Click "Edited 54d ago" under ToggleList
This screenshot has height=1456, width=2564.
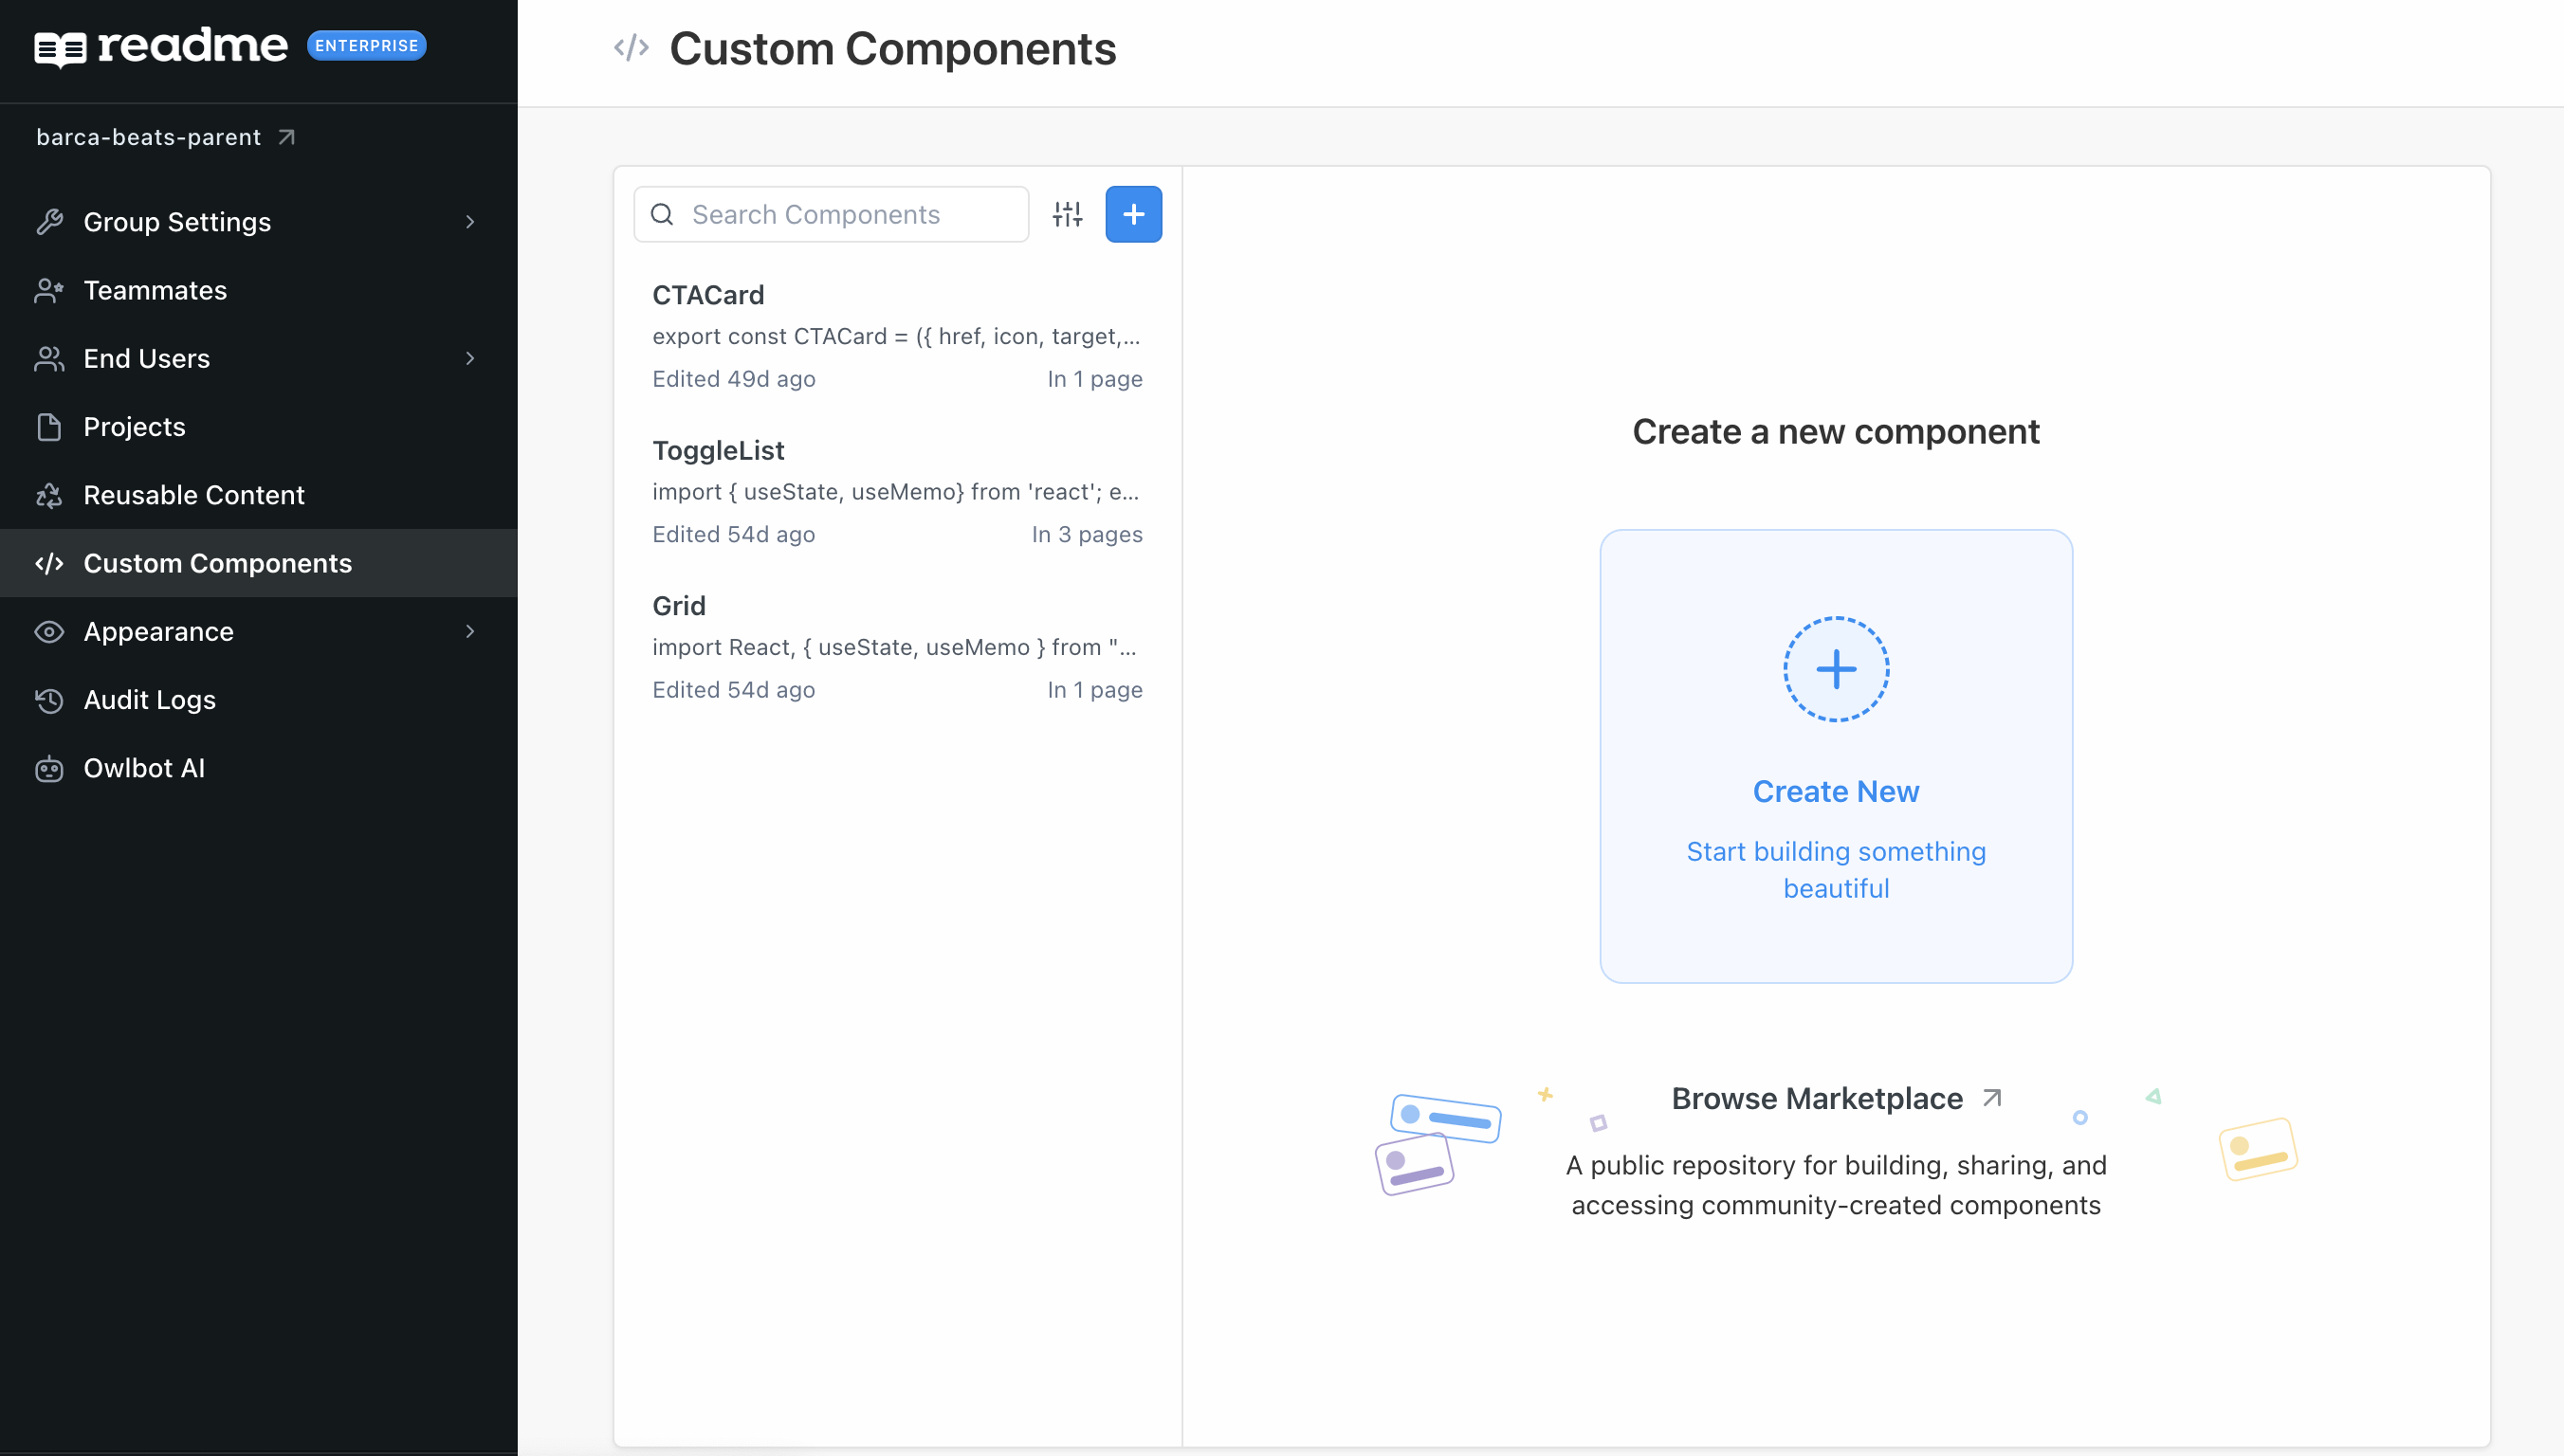click(734, 534)
